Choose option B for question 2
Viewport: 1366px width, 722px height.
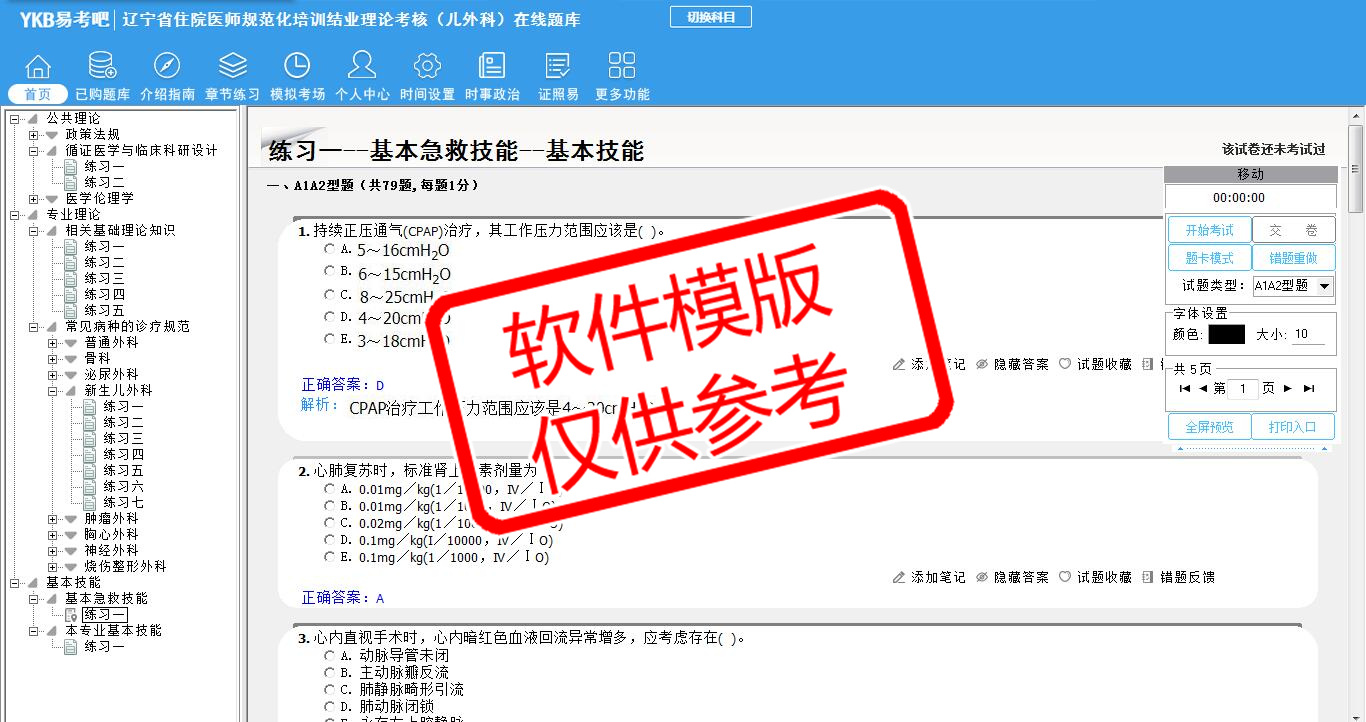pos(329,506)
